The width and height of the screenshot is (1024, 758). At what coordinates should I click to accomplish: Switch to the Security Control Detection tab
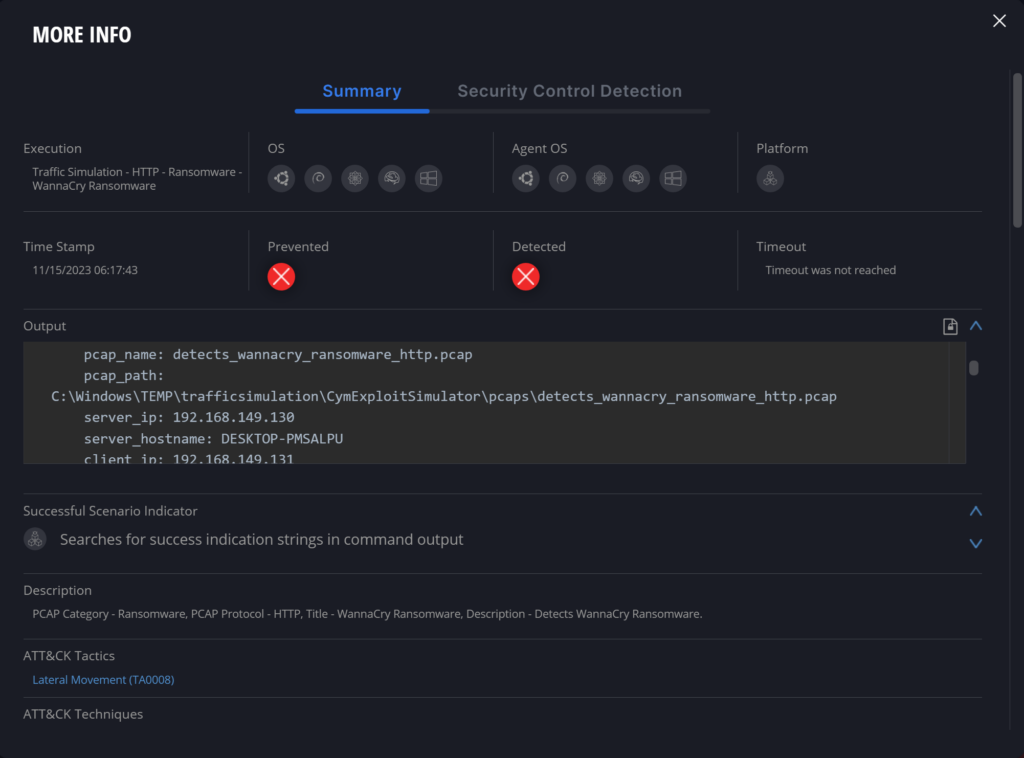click(x=570, y=91)
